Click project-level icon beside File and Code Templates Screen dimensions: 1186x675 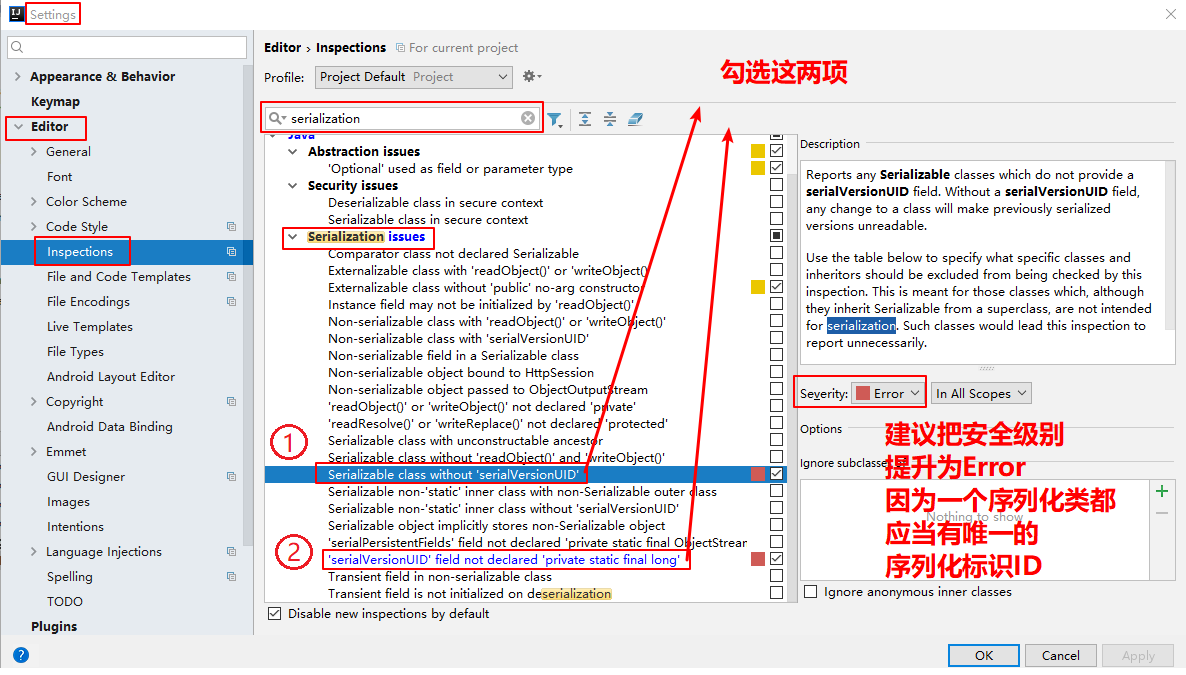click(231, 276)
